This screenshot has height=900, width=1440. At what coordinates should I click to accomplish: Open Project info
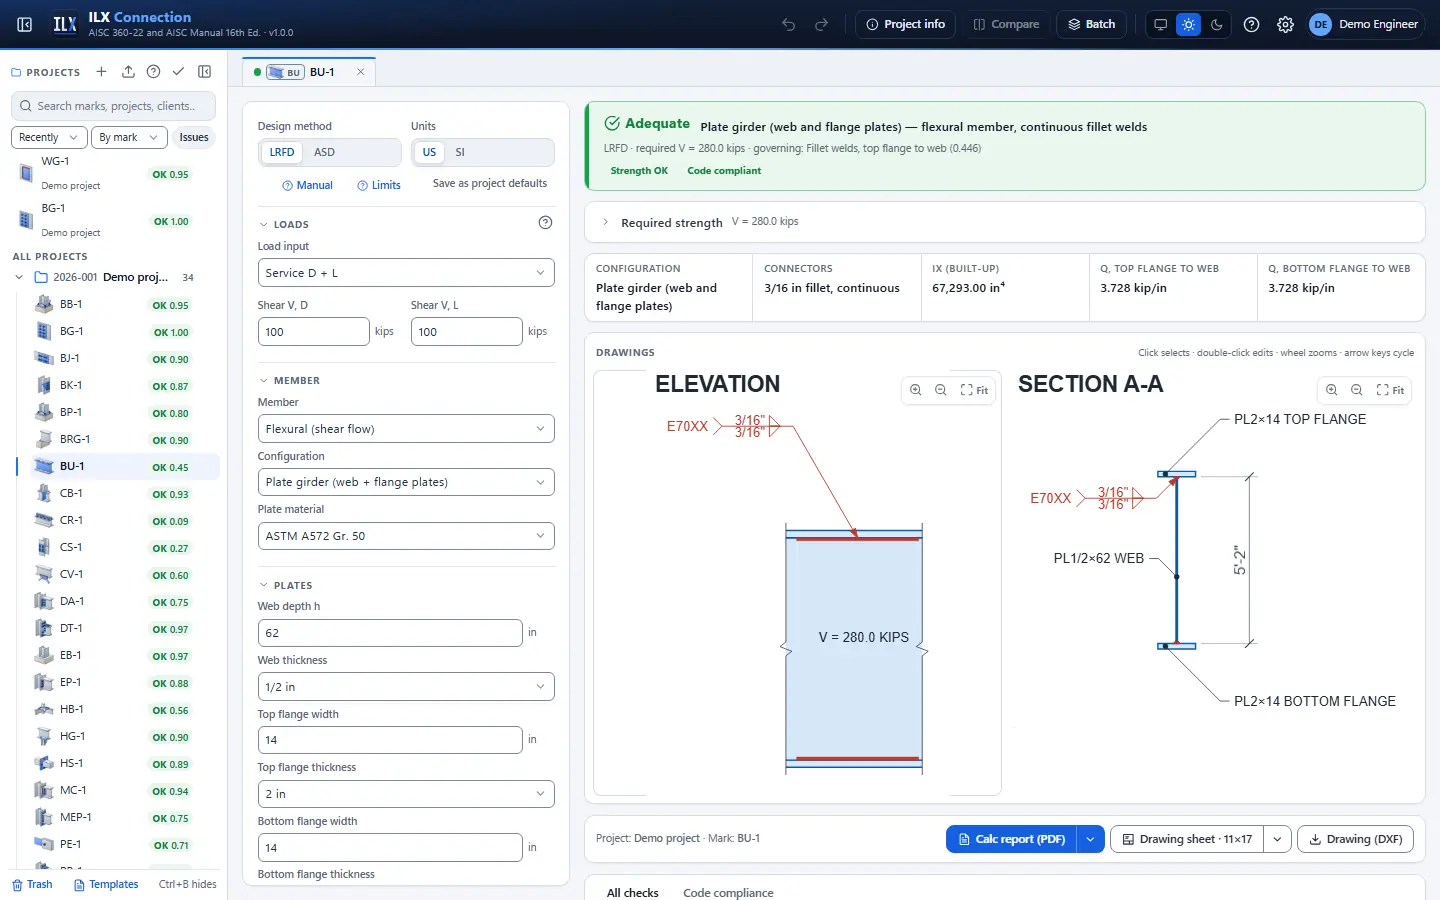point(906,24)
